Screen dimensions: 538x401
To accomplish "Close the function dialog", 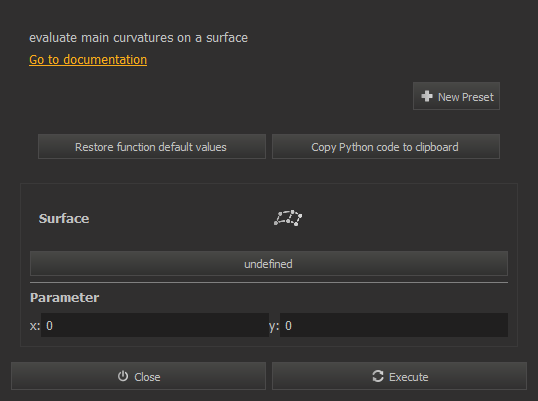I will [x=138, y=376].
